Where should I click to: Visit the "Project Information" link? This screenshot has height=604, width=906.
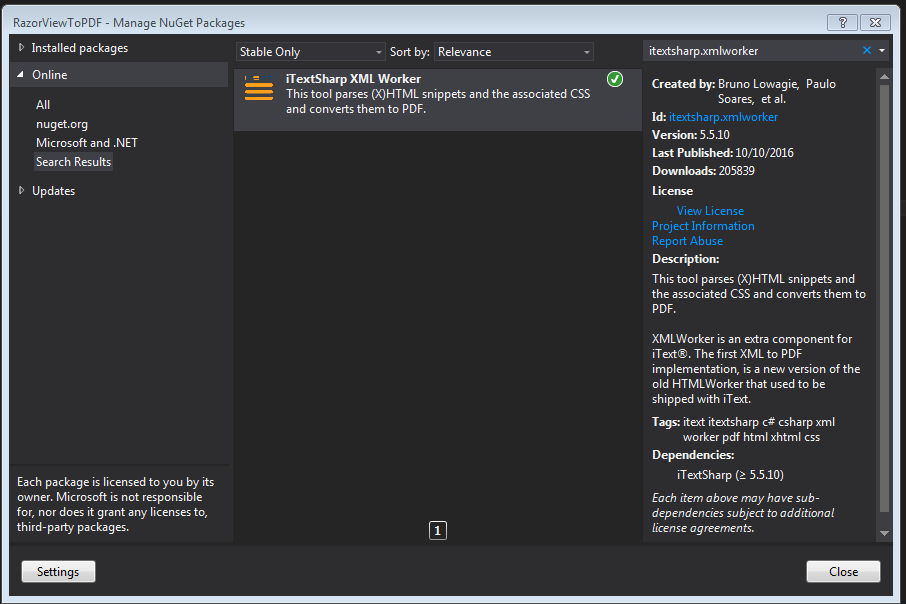[702, 225]
